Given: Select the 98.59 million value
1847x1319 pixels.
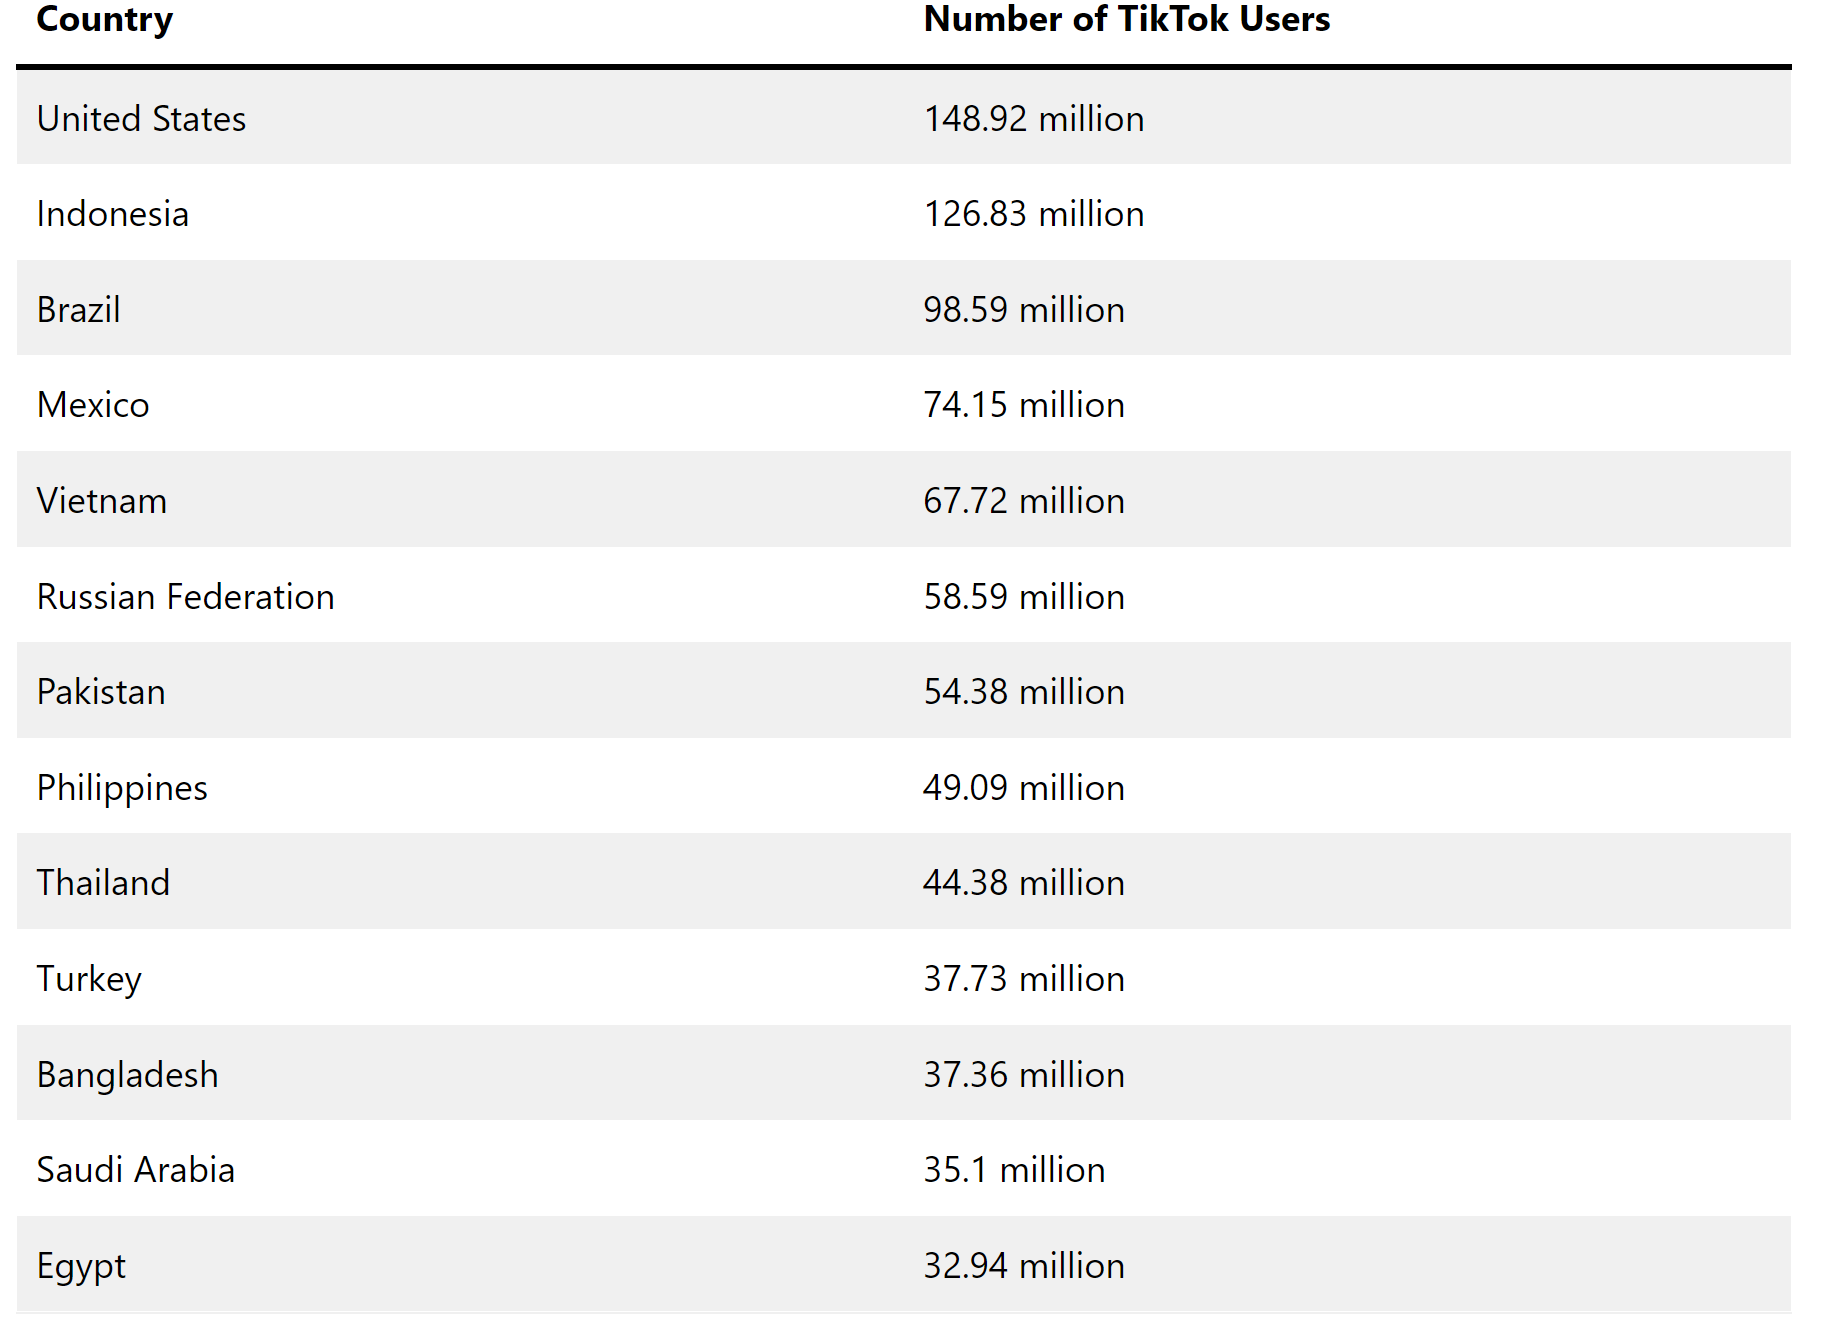Looking at the screenshot, I should click(1024, 309).
